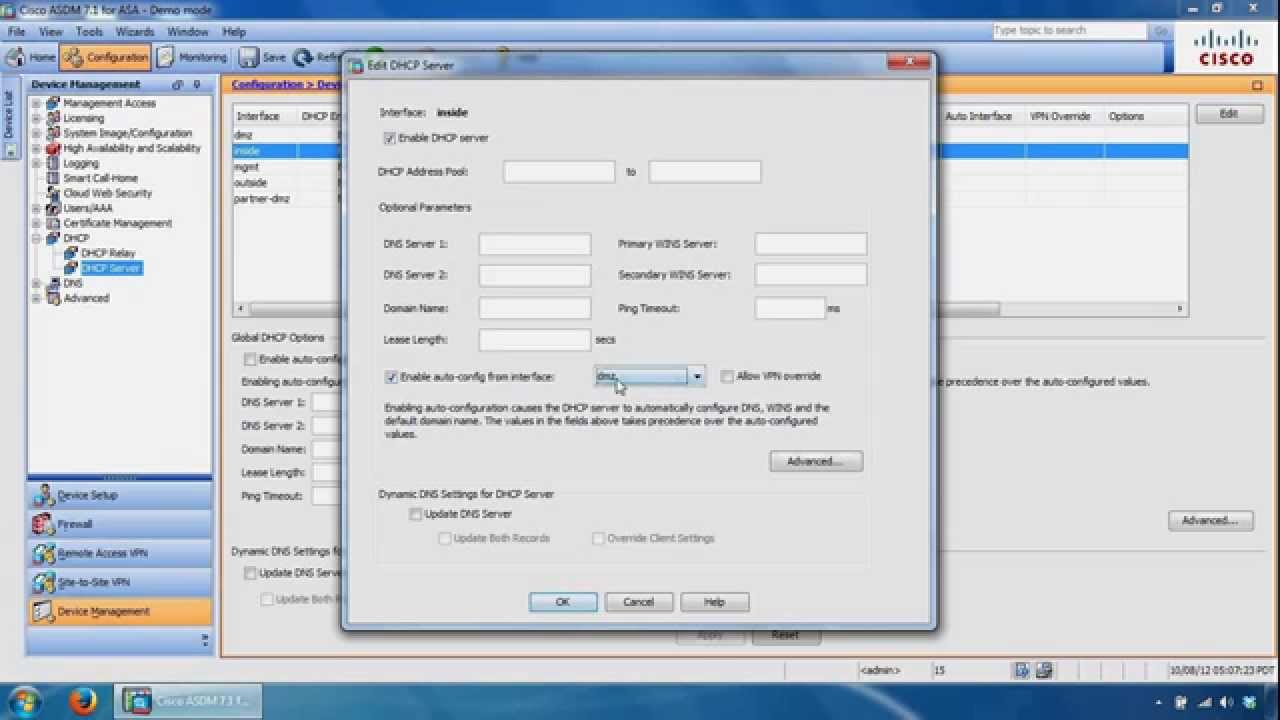
Task: Open the Home view in toolbar
Action: pyautogui.click(x=30, y=57)
